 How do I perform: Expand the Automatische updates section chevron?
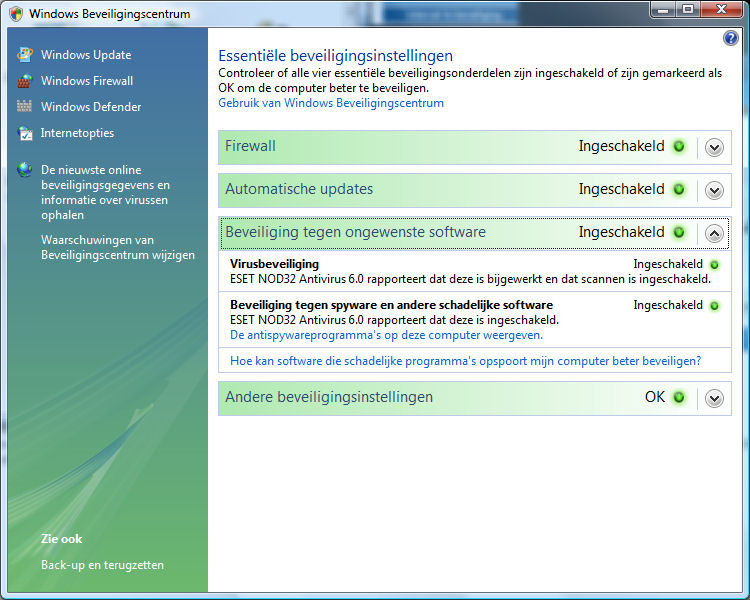(x=714, y=190)
